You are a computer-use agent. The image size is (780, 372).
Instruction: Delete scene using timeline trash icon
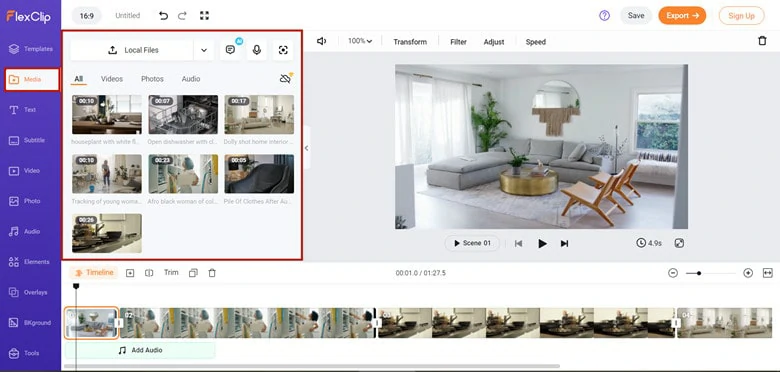pyautogui.click(x=212, y=273)
